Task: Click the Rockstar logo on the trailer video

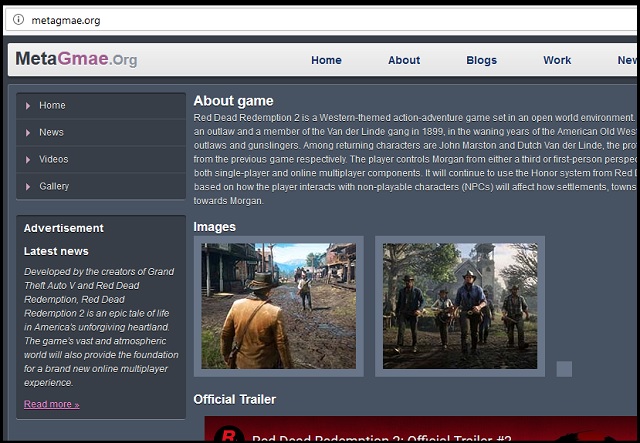Action: [x=229, y=434]
